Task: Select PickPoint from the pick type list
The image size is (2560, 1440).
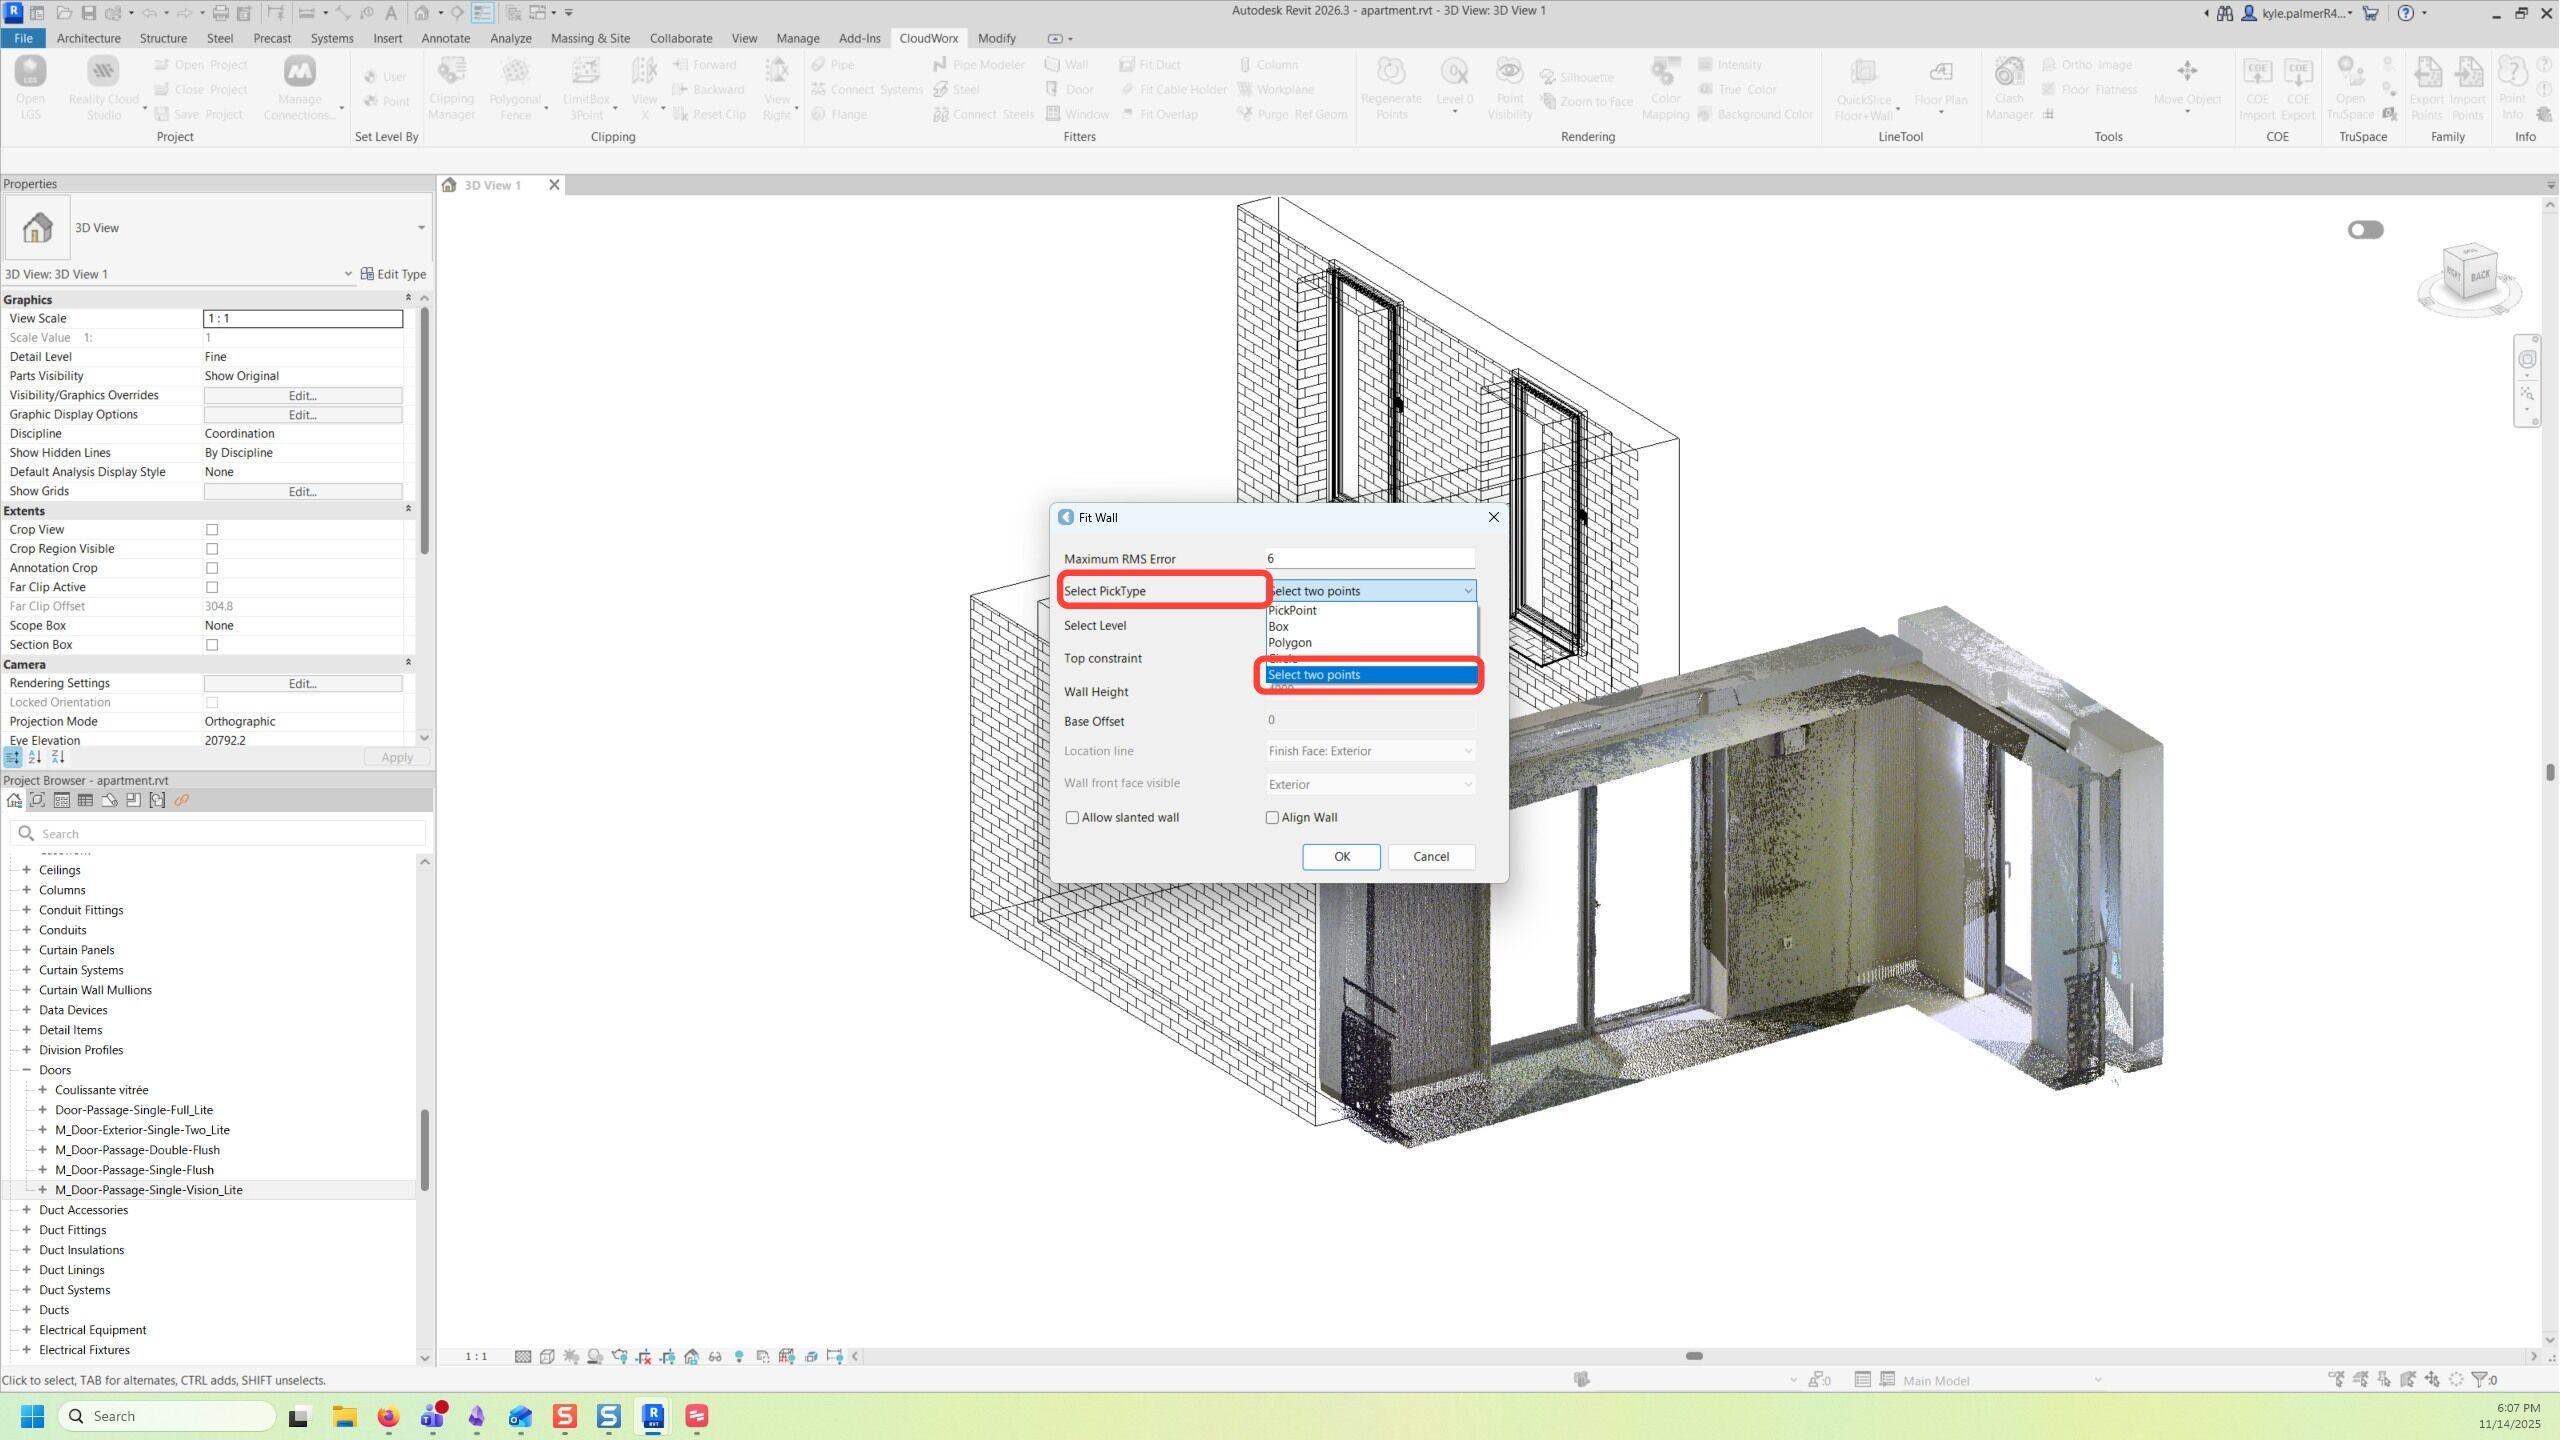Action: pyautogui.click(x=1293, y=610)
